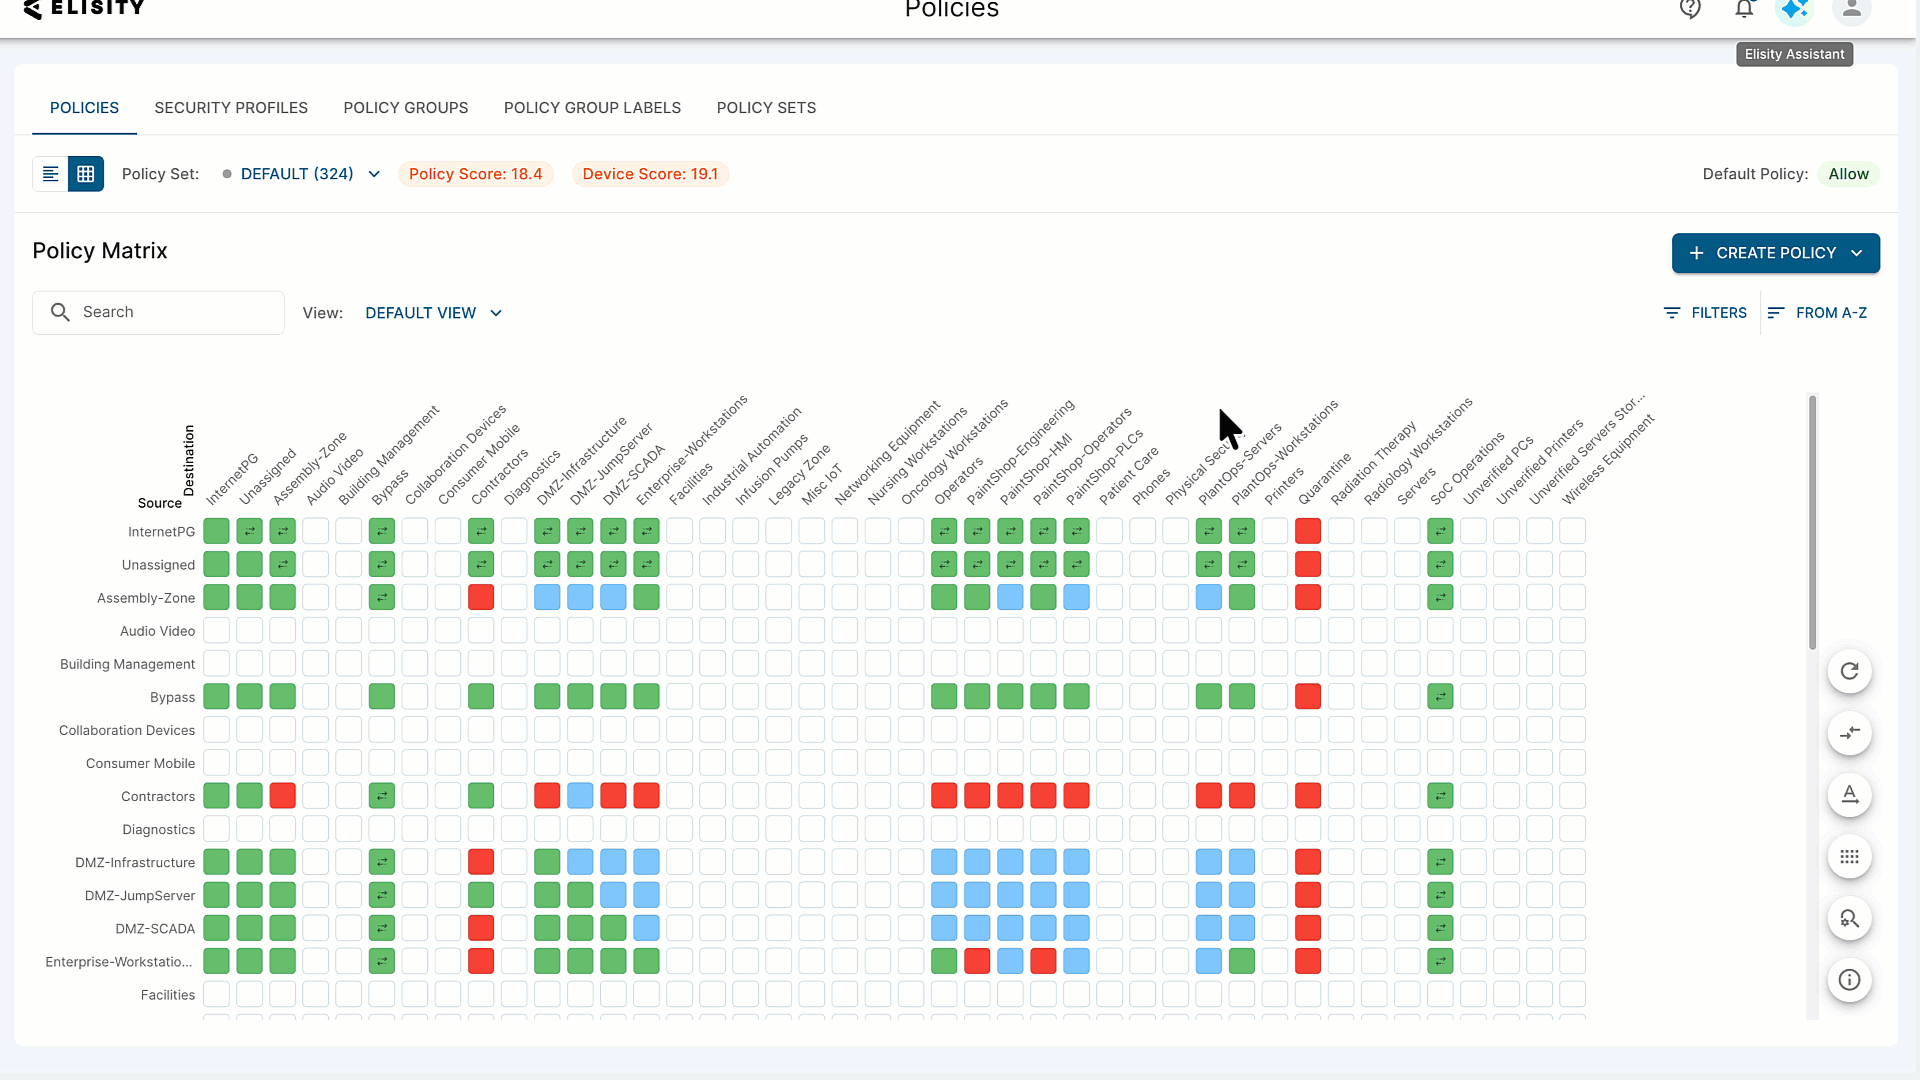This screenshot has height=1080, width=1920.
Task: Click the refresh matrix round button
Action: 1849,671
